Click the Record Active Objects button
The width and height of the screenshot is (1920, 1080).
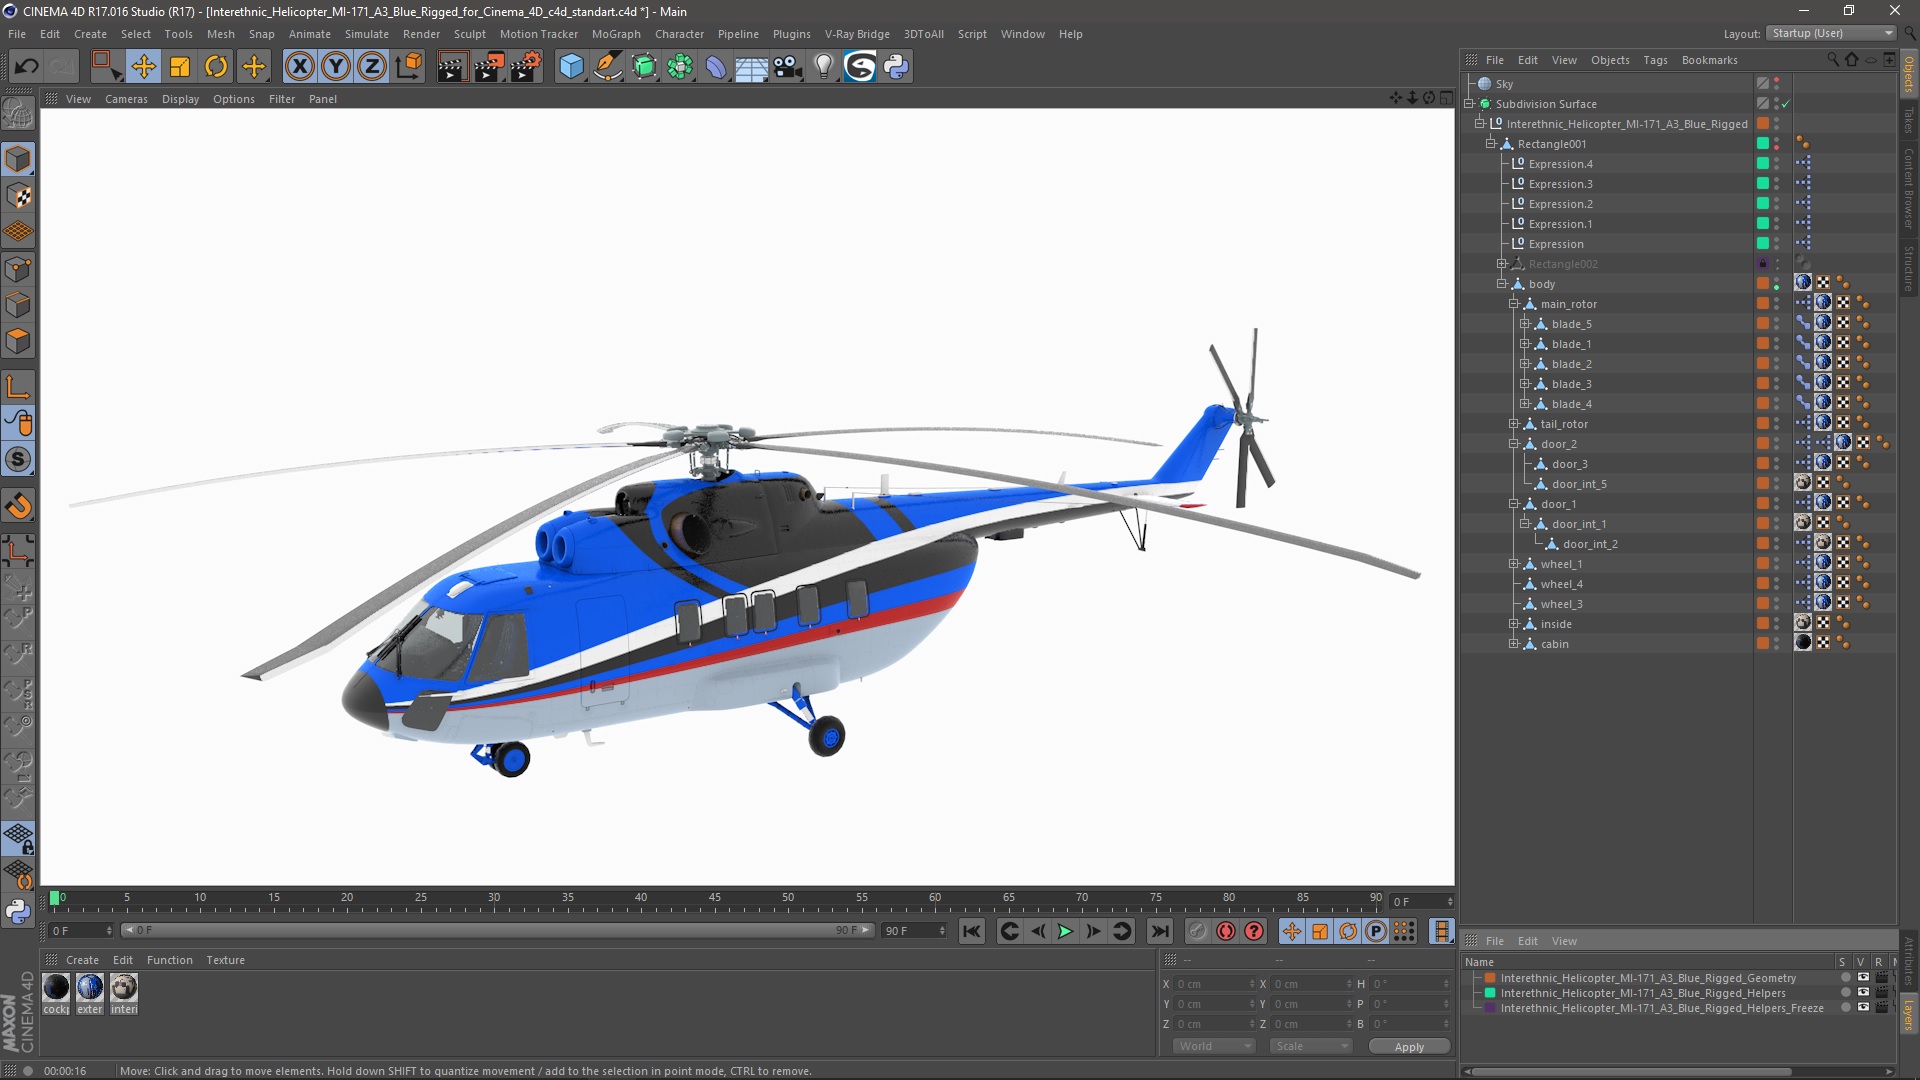[1197, 932]
